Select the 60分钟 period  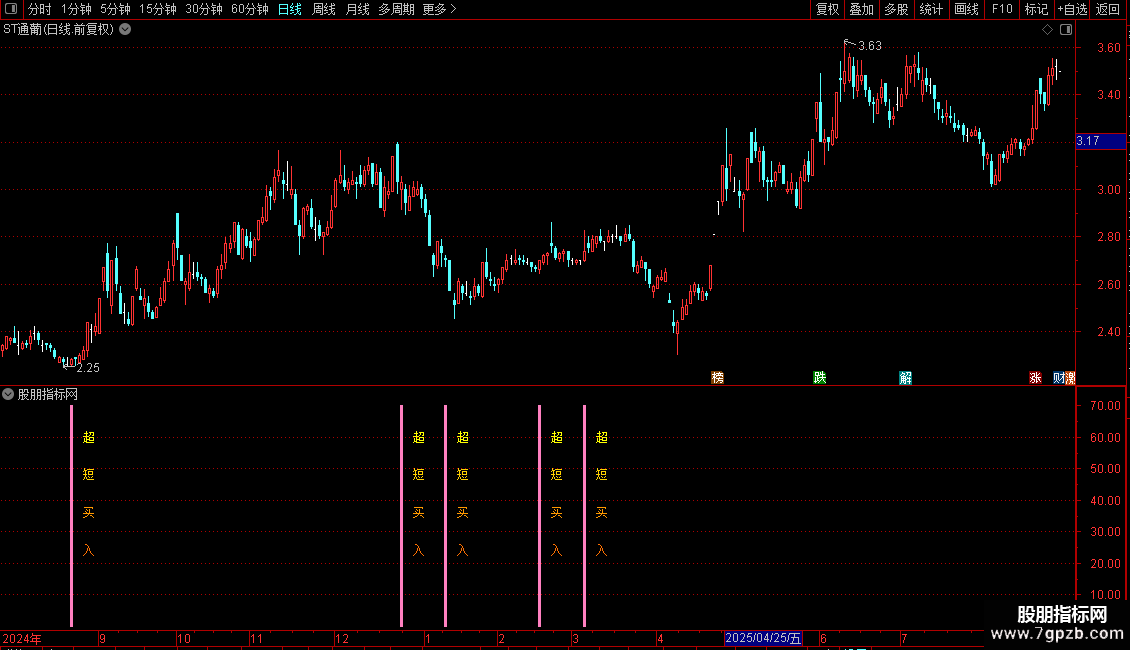(x=250, y=9)
